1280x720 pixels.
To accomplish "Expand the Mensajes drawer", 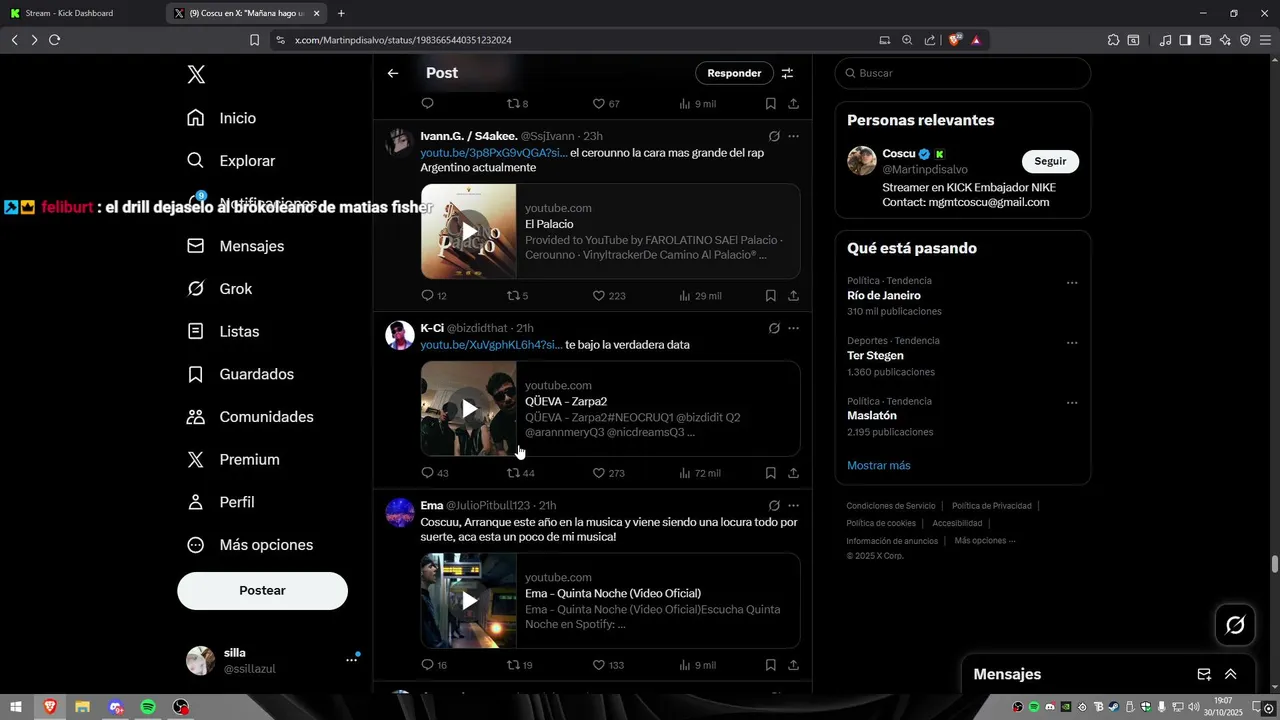I will (1231, 675).
